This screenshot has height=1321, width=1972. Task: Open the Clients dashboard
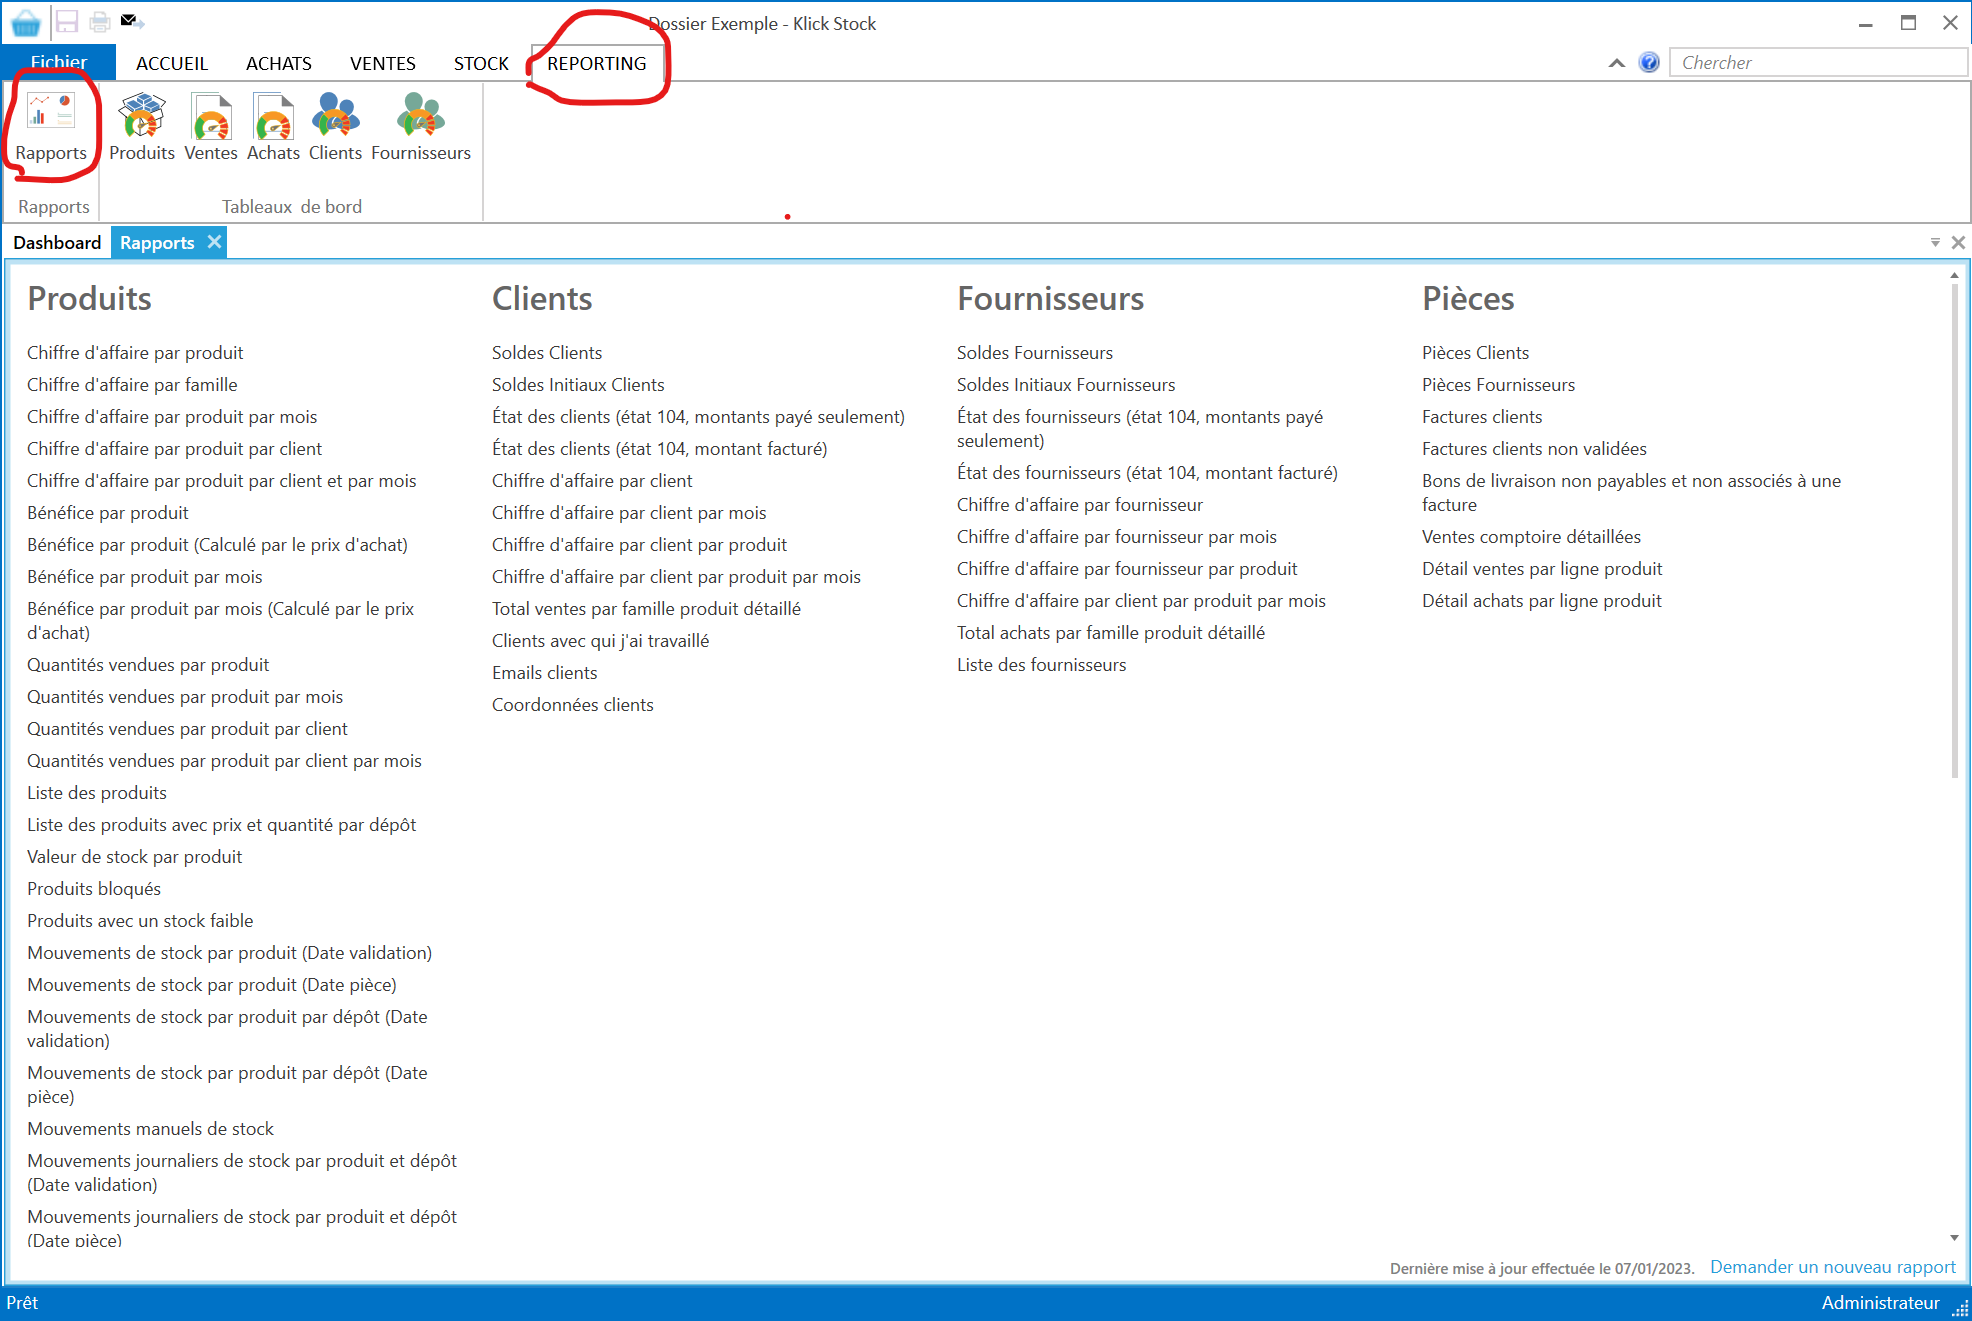coord(335,125)
